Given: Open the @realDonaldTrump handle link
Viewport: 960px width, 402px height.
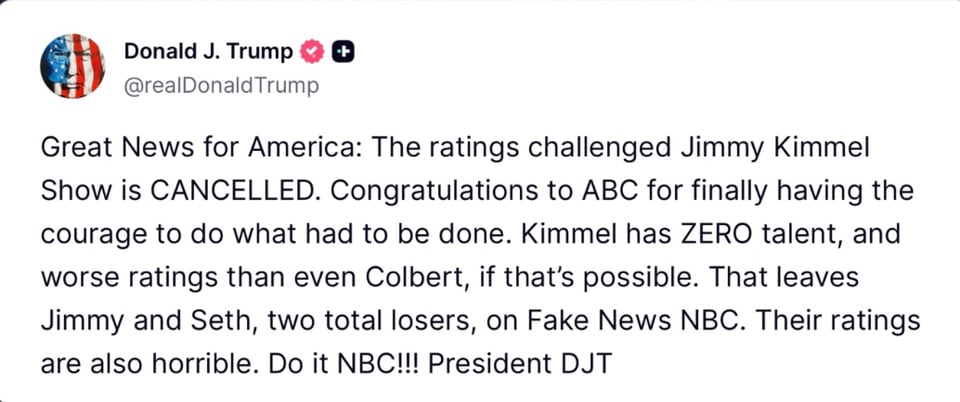Looking at the screenshot, I should pos(221,86).
